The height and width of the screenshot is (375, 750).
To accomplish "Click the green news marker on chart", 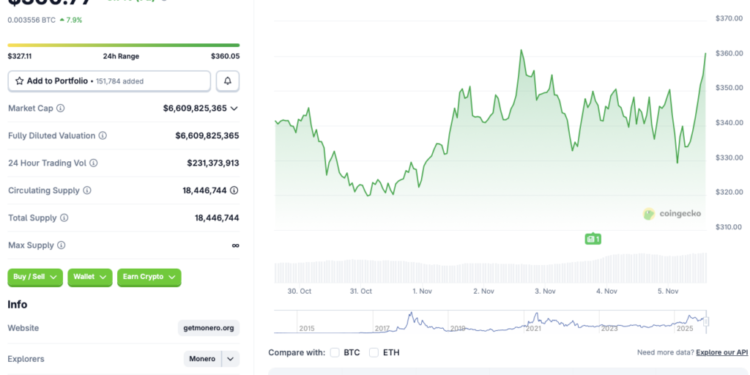I will point(593,239).
